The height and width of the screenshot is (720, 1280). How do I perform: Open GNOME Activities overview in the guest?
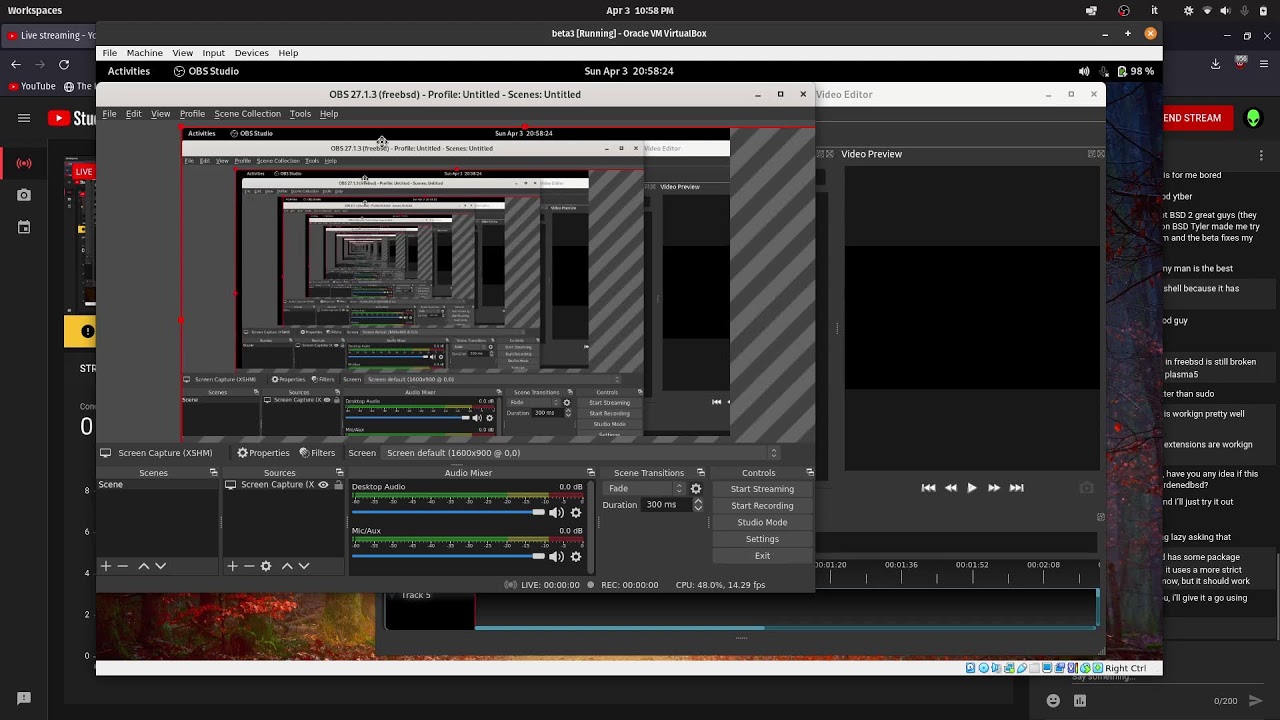tap(128, 72)
